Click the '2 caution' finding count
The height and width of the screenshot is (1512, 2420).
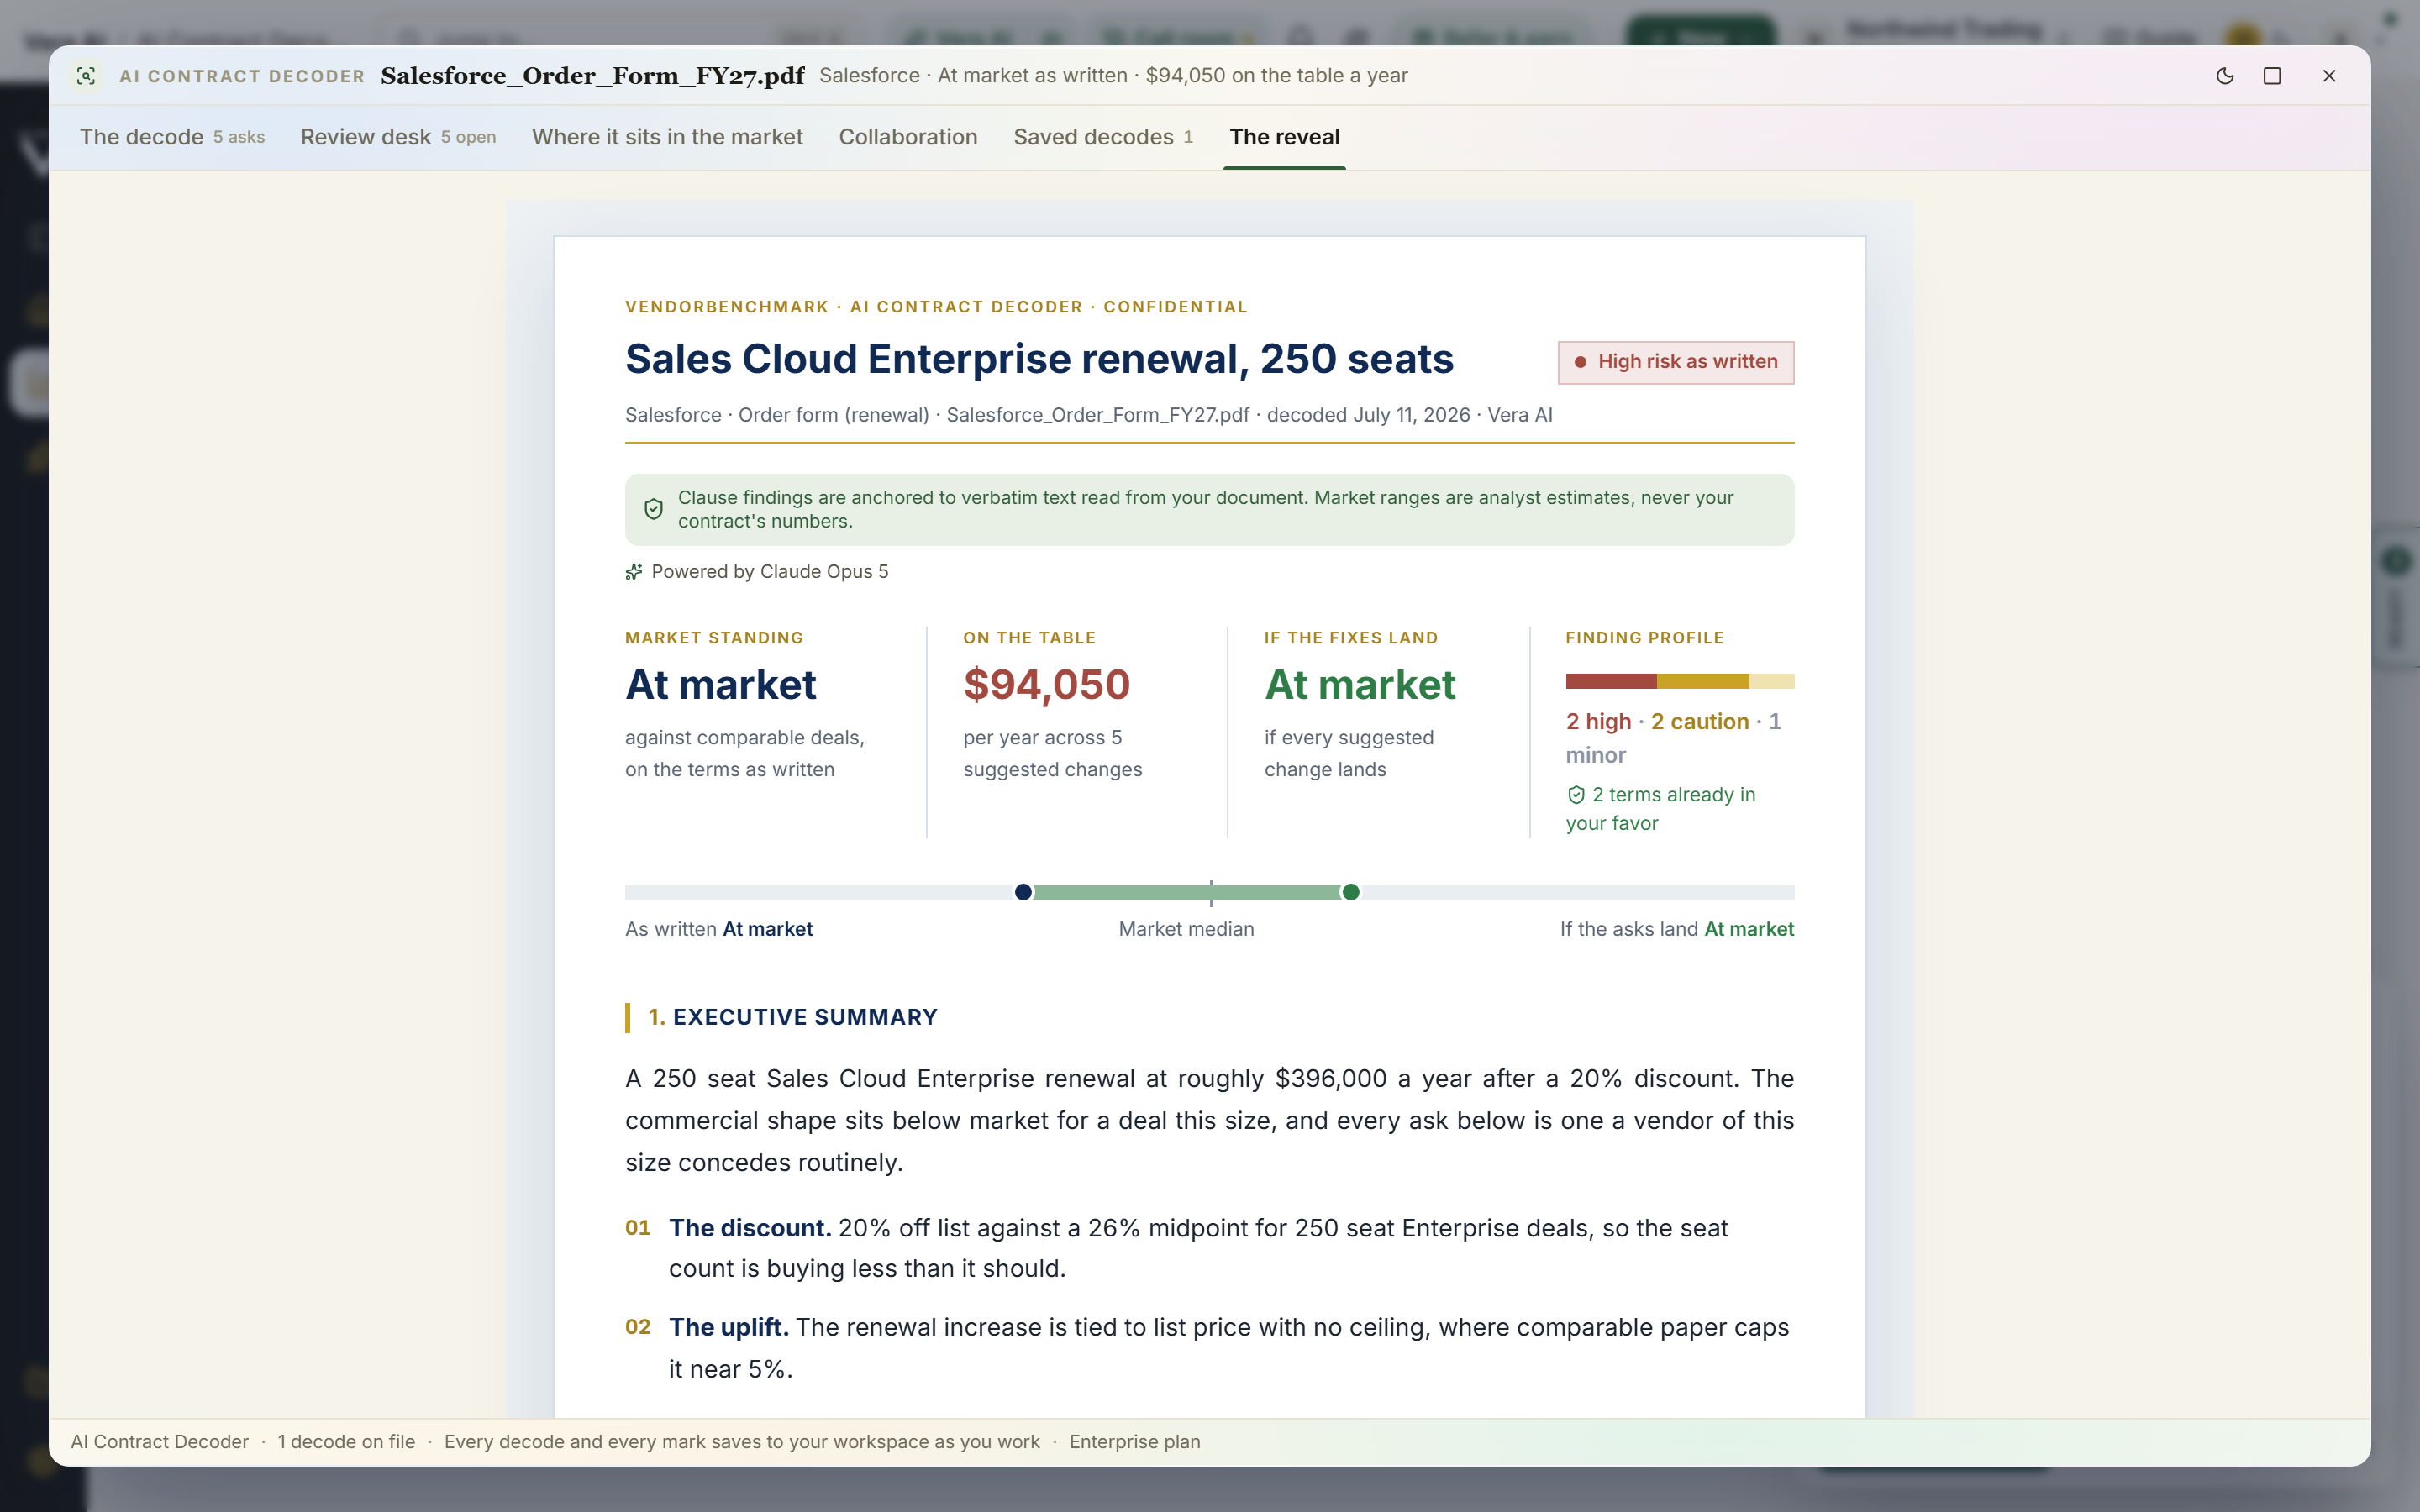[1700, 722]
